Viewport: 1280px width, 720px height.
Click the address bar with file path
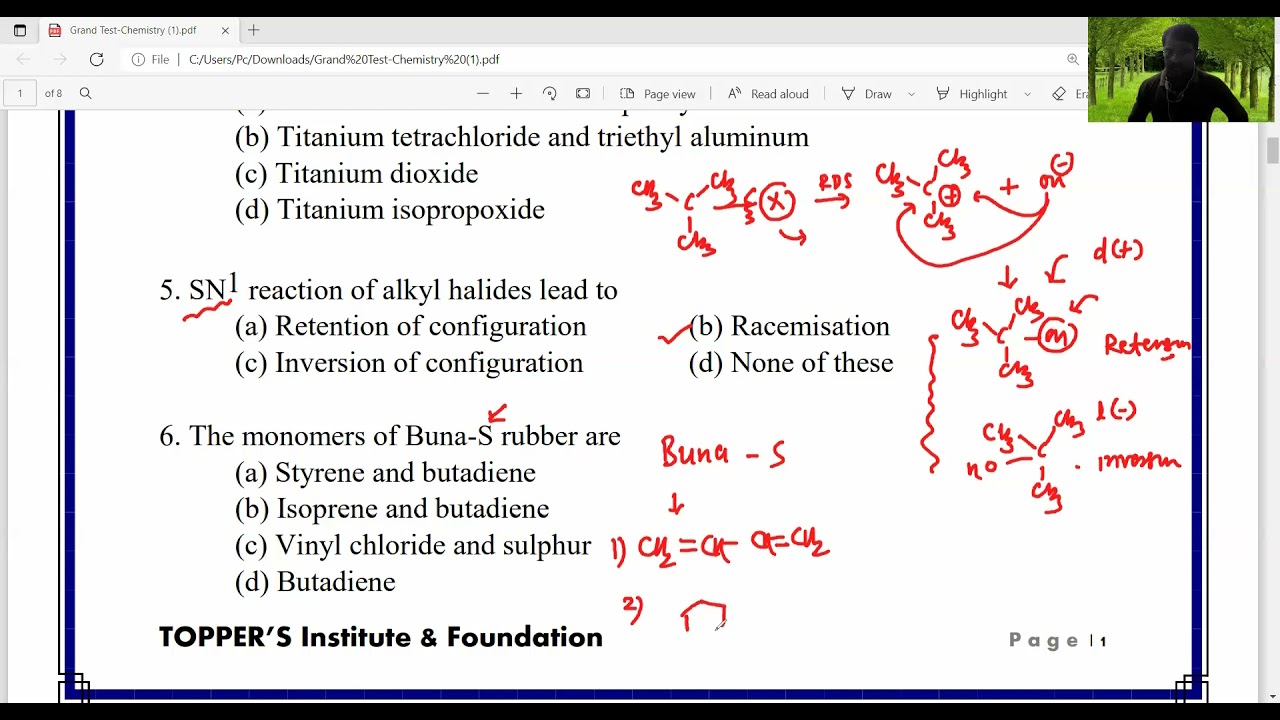[x=344, y=60]
